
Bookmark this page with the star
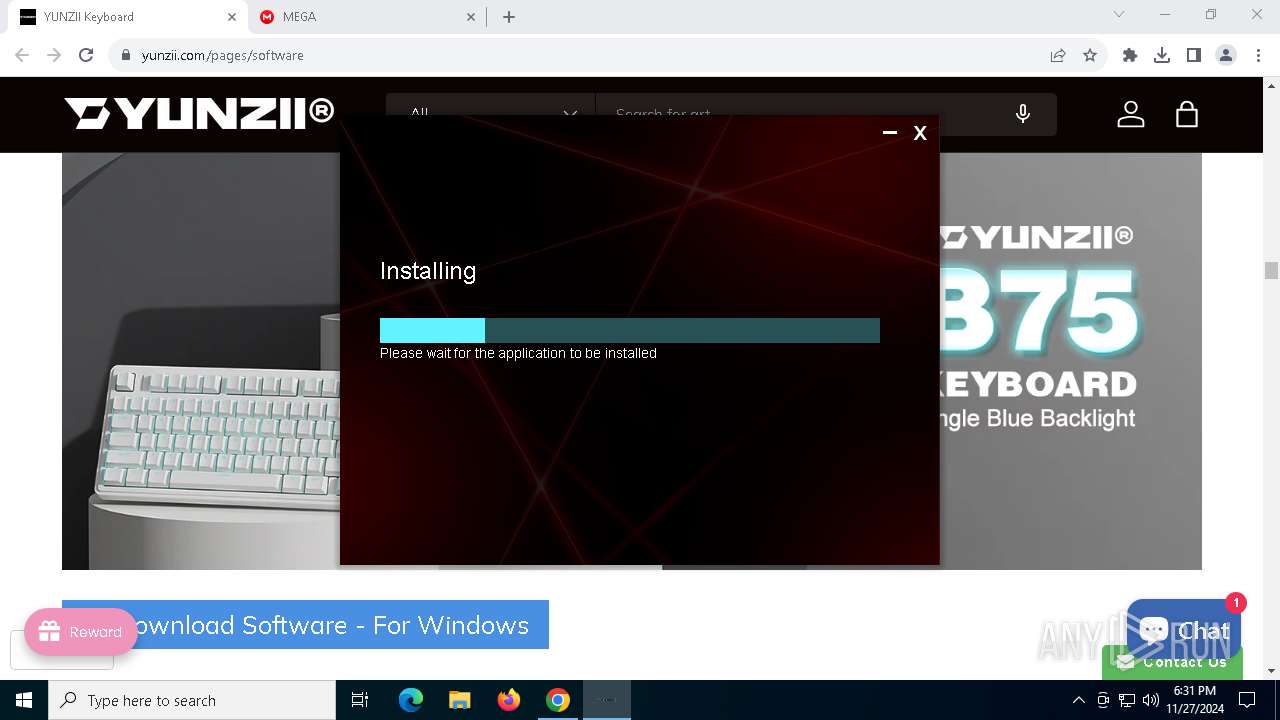pos(1090,55)
